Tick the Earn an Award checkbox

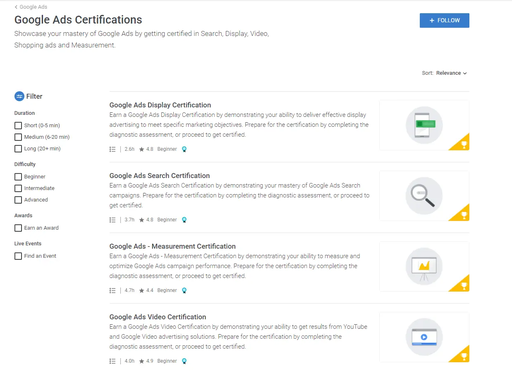click(x=18, y=228)
